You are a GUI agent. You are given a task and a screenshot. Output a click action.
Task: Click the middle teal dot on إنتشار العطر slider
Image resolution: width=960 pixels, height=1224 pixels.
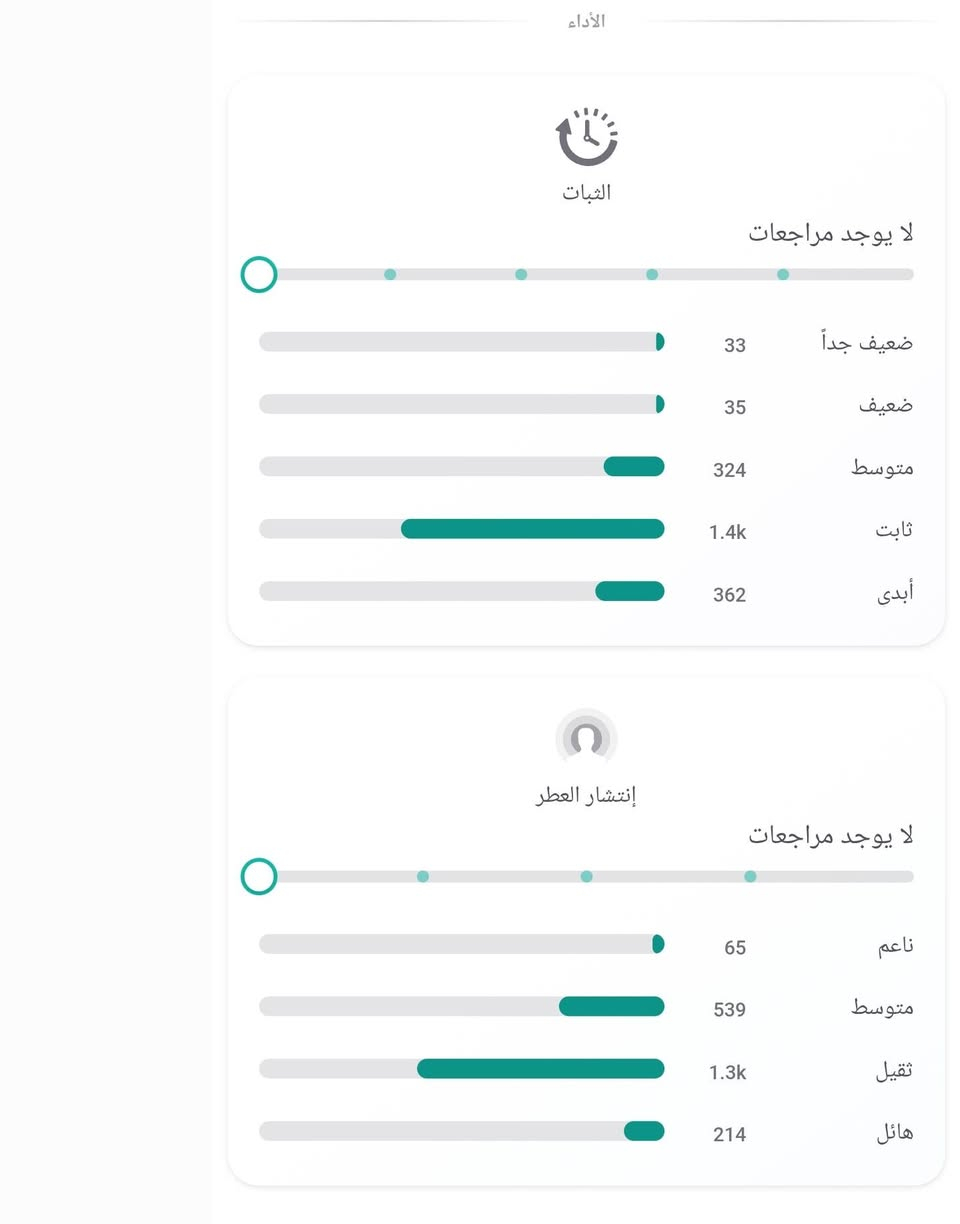pyautogui.click(x=586, y=876)
